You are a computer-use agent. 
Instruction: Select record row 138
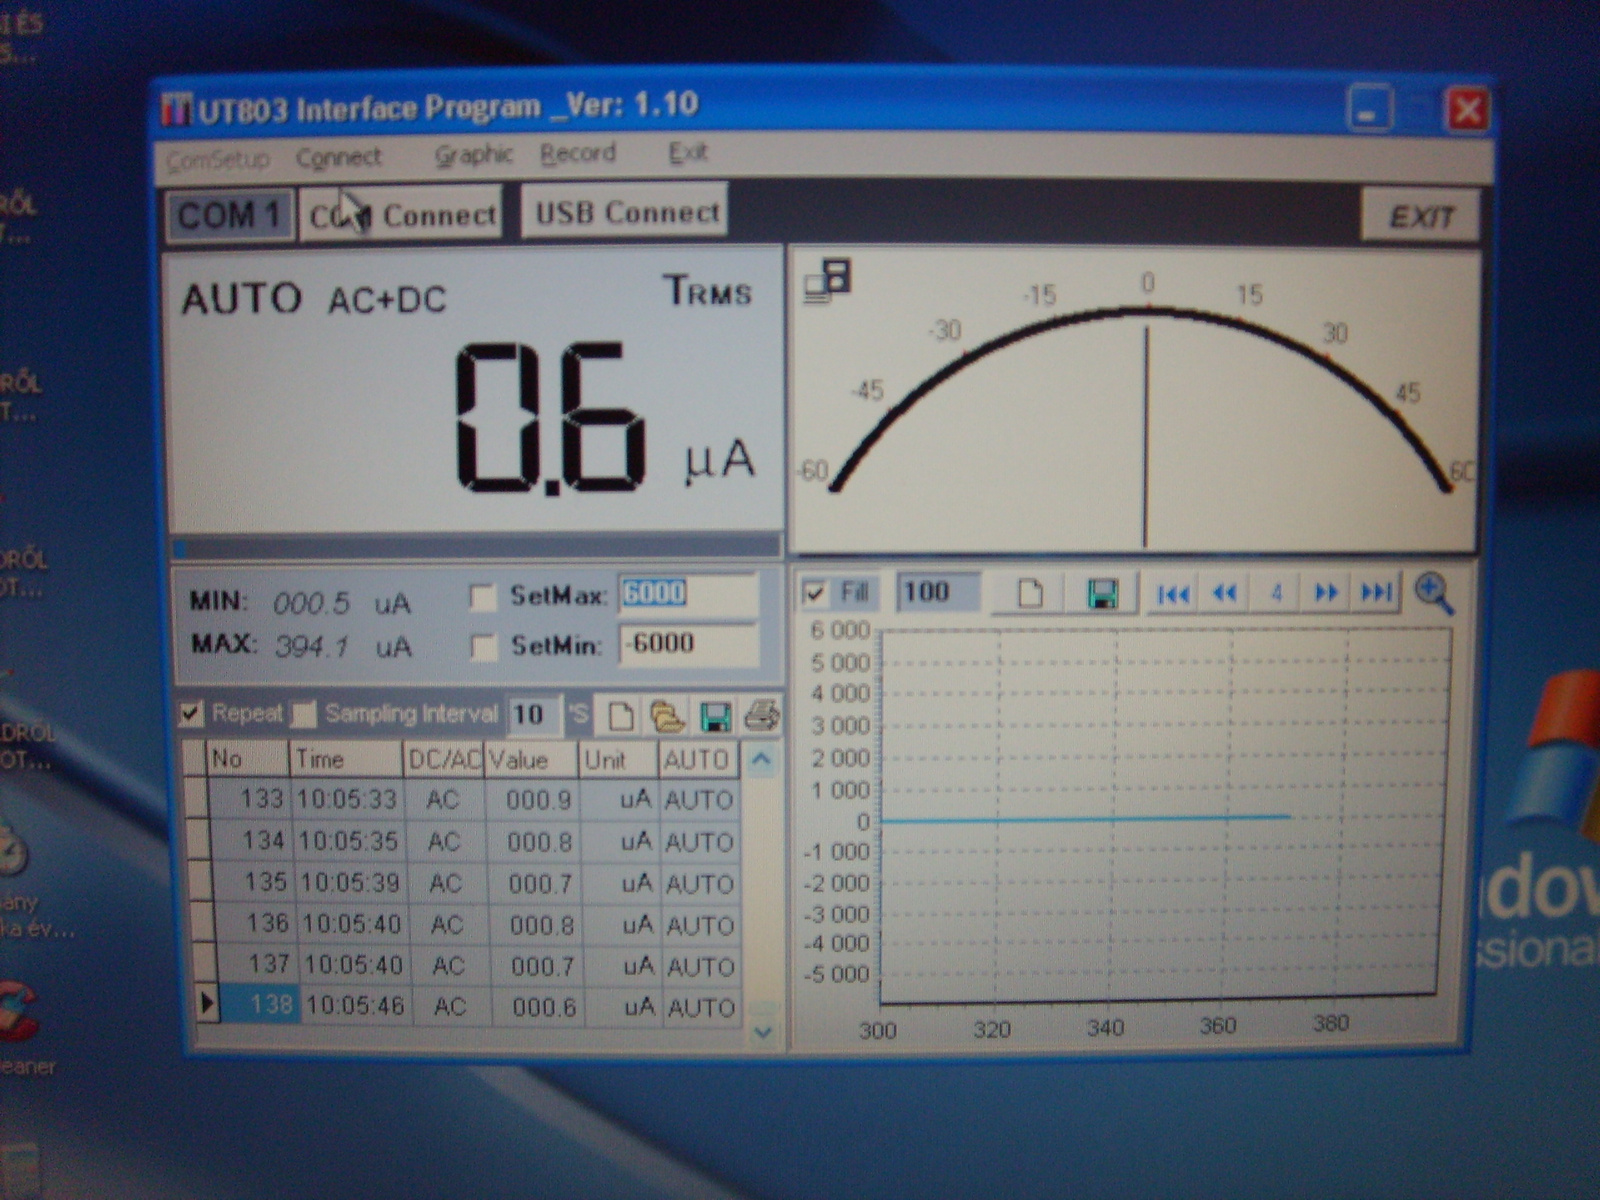(468, 1006)
